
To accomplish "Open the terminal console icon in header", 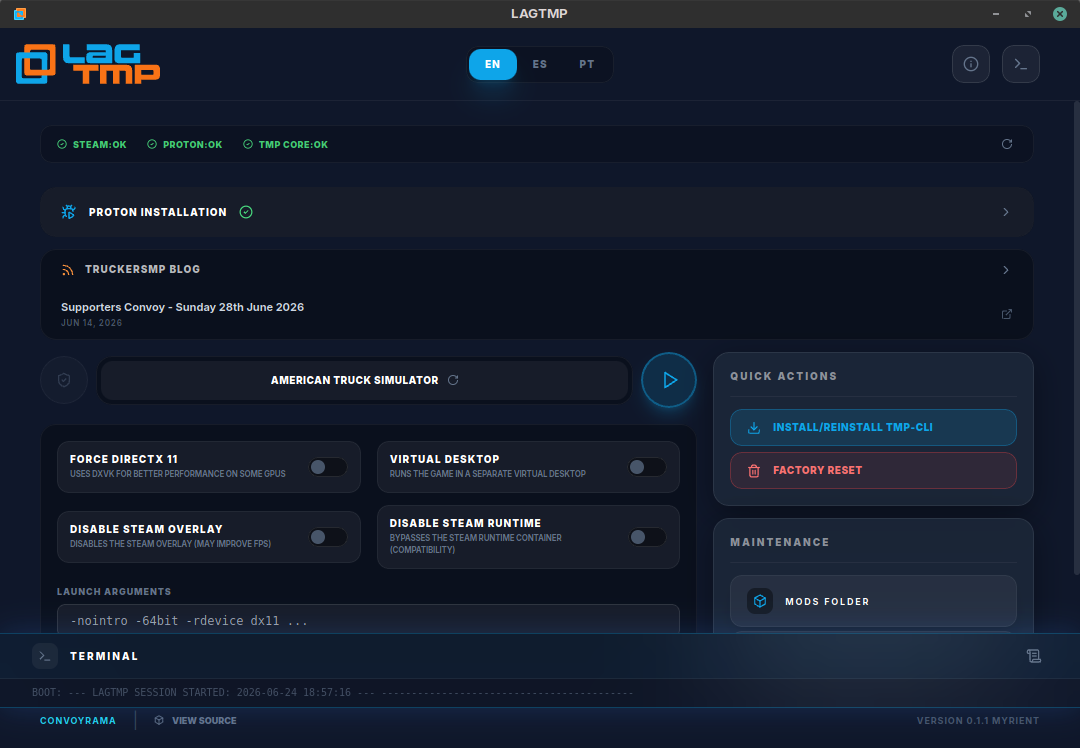I will tap(1020, 64).
